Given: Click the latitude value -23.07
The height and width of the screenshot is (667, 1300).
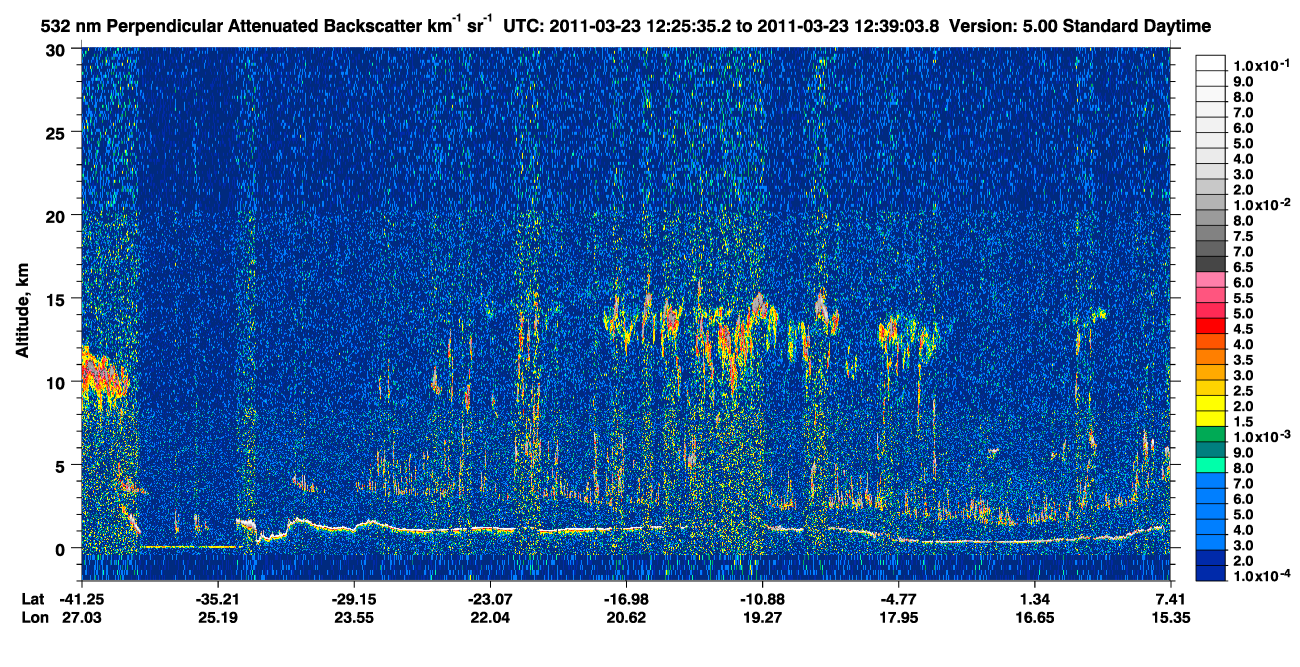Looking at the screenshot, I should tap(489, 599).
